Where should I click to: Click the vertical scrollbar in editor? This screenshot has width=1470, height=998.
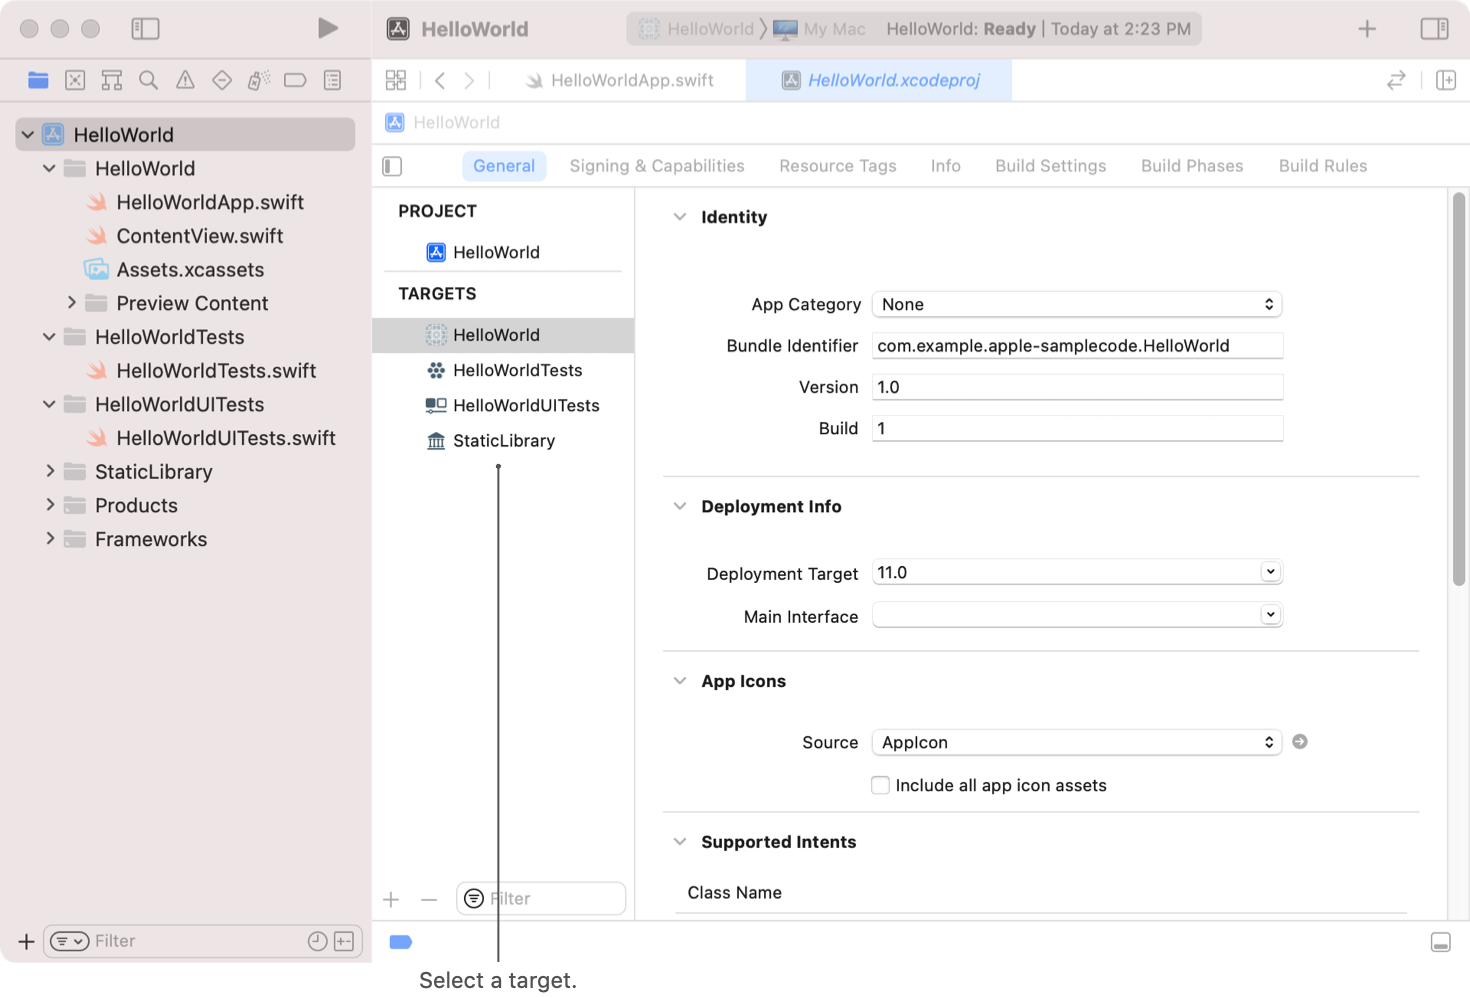tap(1459, 390)
